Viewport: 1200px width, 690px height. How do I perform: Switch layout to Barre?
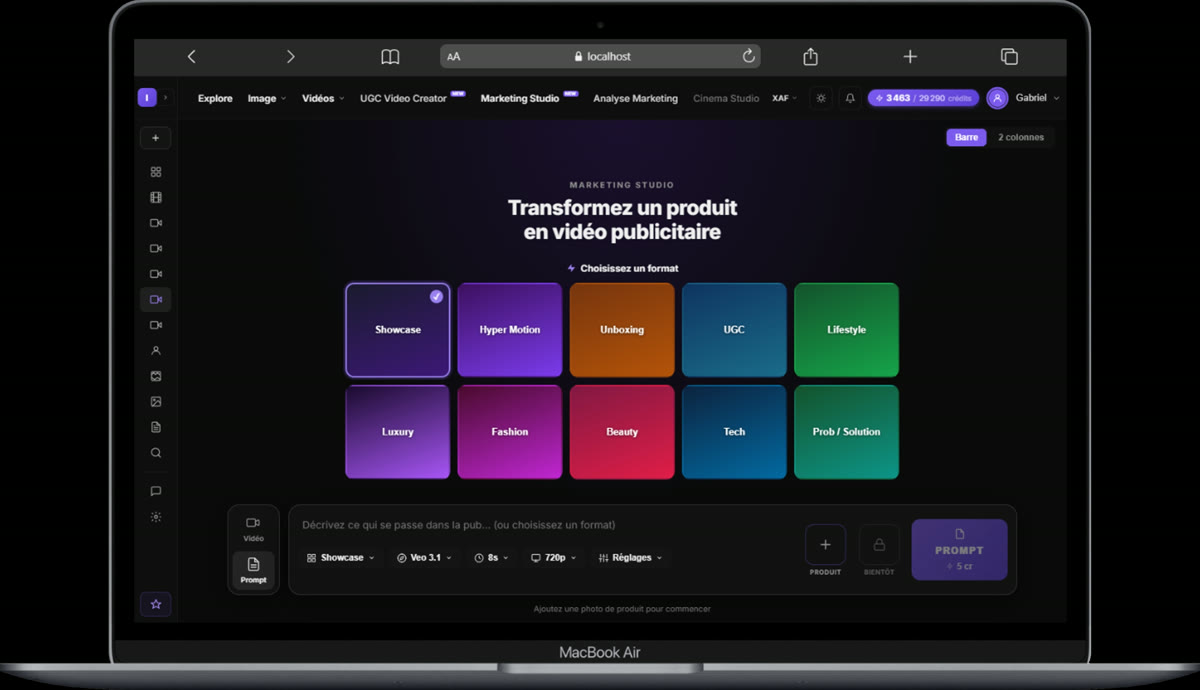[x=966, y=137]
